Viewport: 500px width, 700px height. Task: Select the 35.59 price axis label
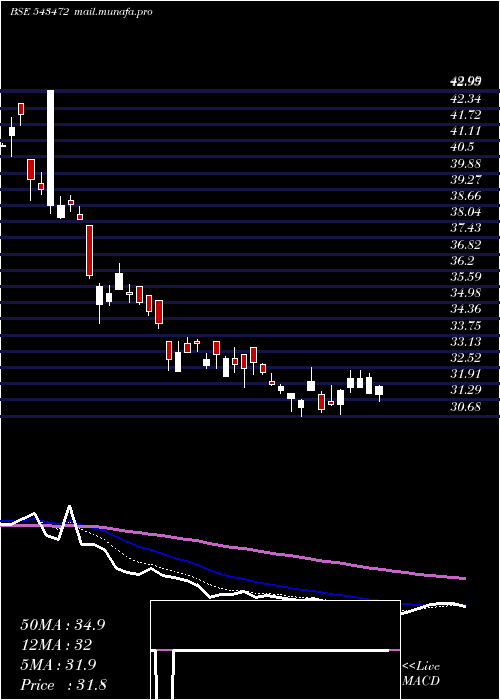[x=466, y=277]
